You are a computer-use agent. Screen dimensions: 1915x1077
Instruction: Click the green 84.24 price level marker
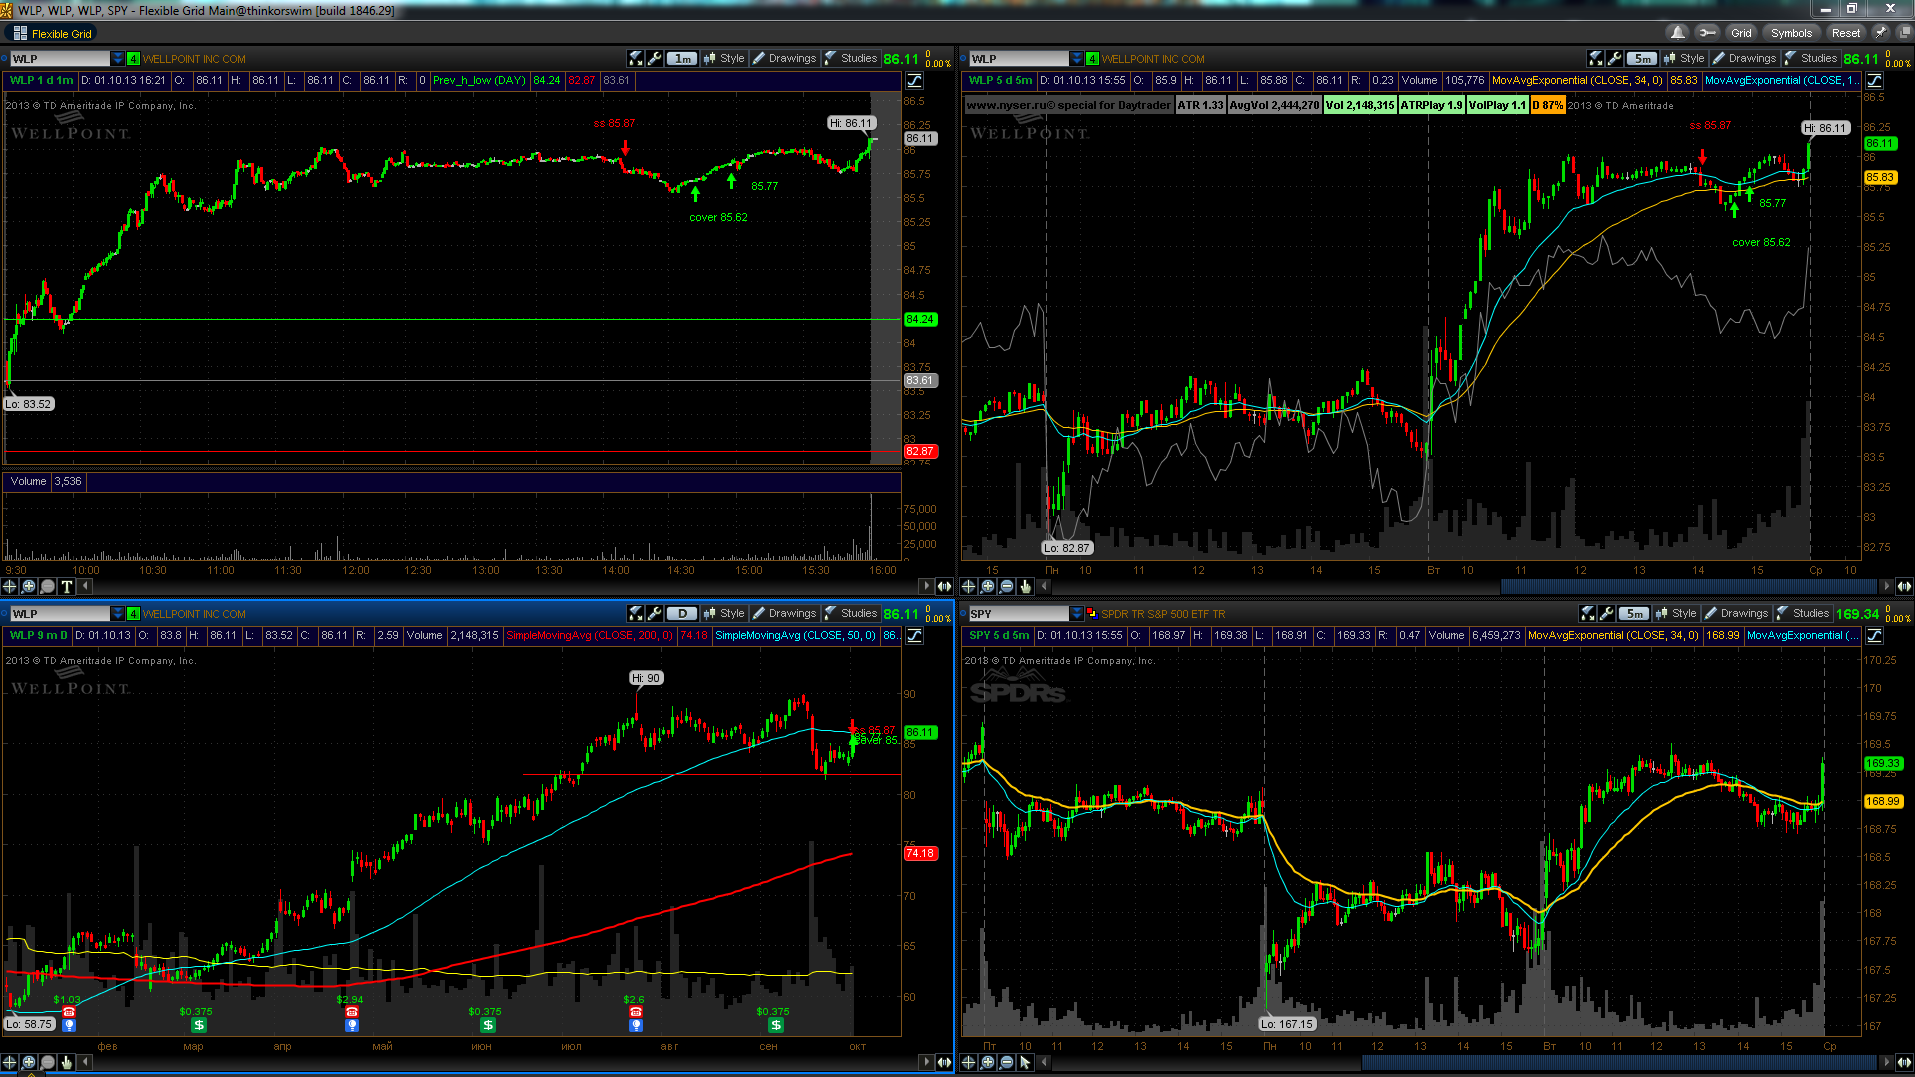point(920,320)
